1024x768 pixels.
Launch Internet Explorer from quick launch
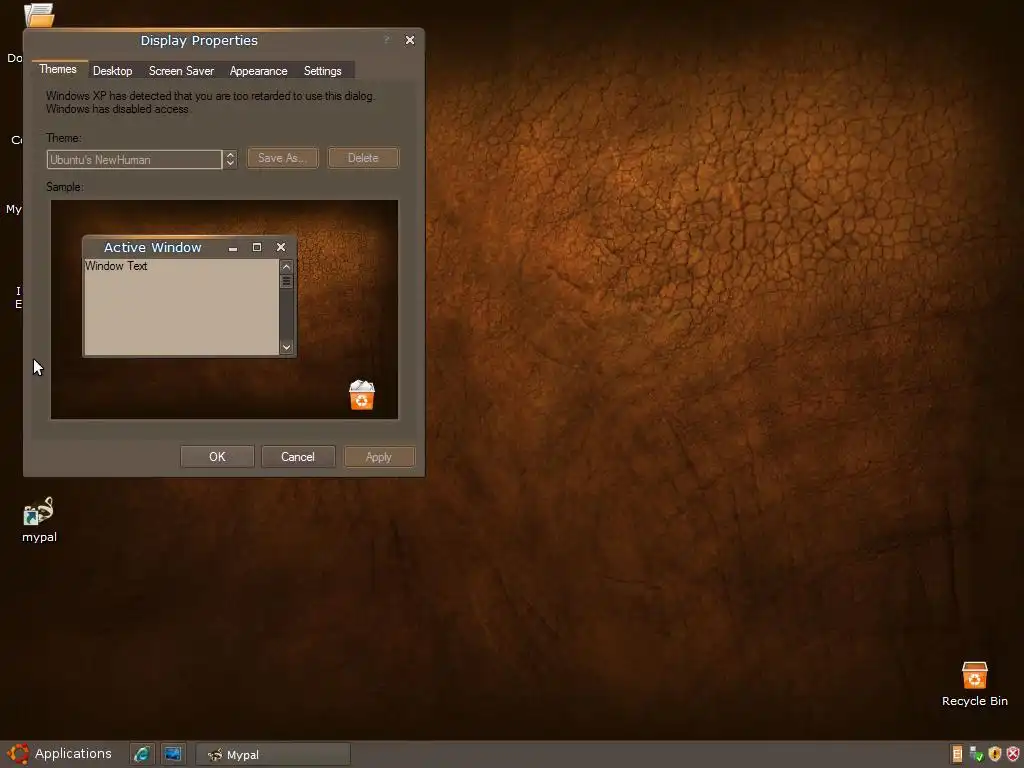click(x=141, y=754)
